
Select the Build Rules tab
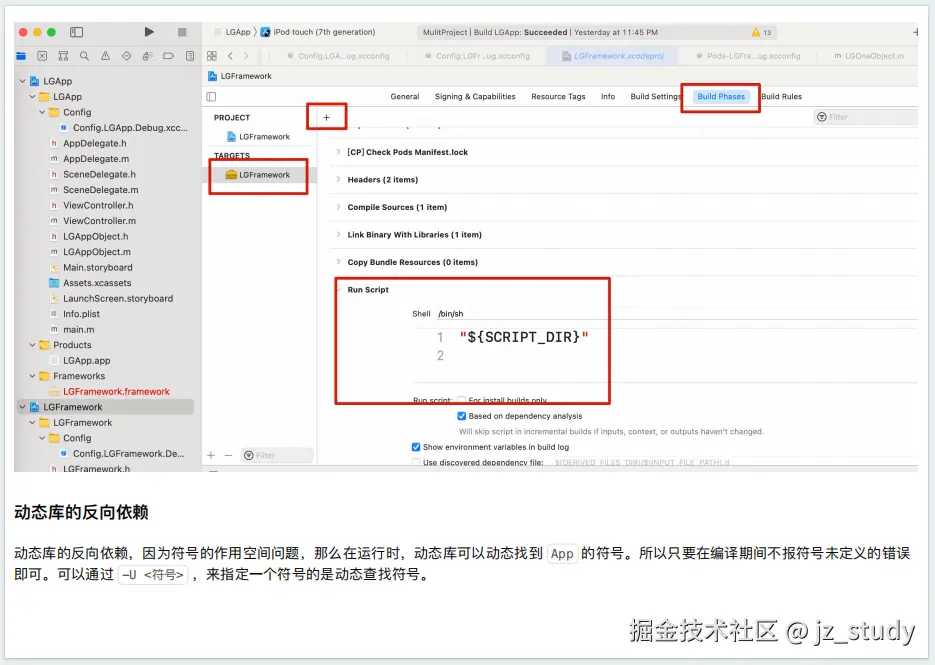[781, 97]
